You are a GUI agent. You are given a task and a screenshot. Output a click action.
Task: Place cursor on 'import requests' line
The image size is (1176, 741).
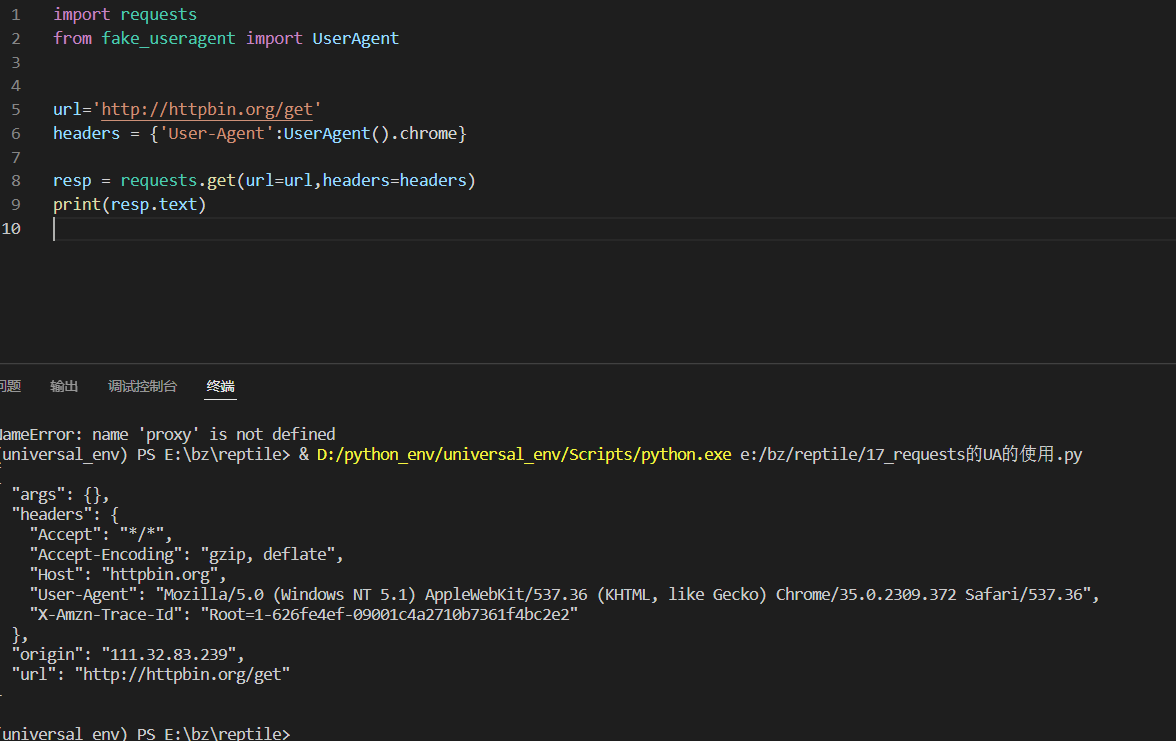[x=125, y=15]
